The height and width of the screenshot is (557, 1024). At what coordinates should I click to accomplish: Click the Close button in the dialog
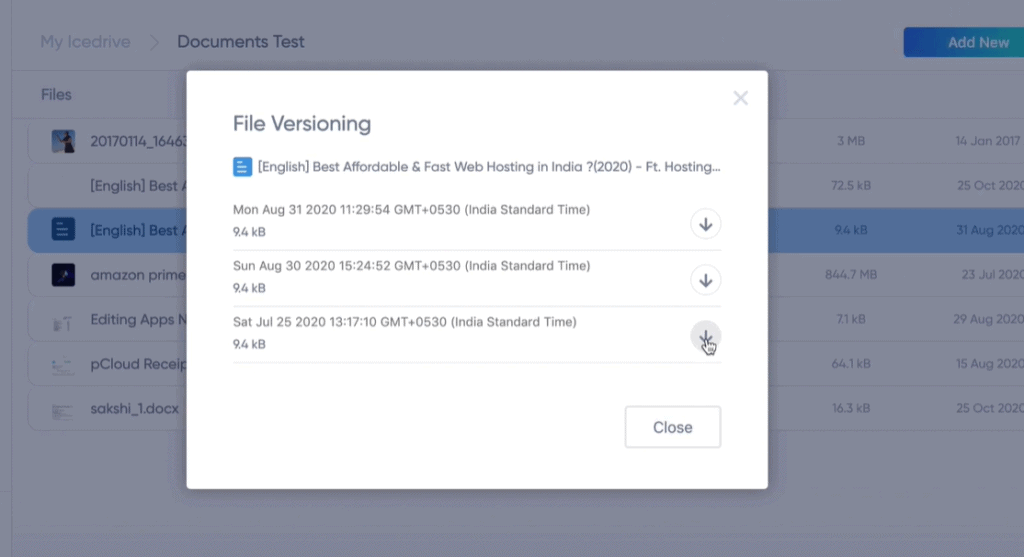(x=673, y=427)
